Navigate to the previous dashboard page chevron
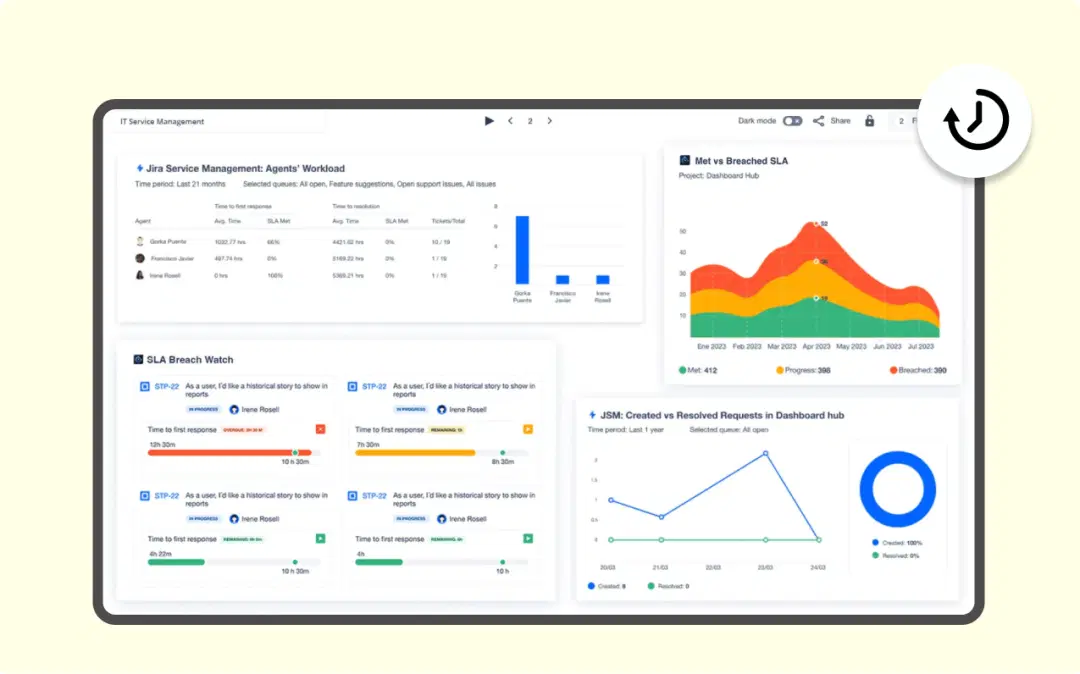1080x674 pixels. (510, 120)
